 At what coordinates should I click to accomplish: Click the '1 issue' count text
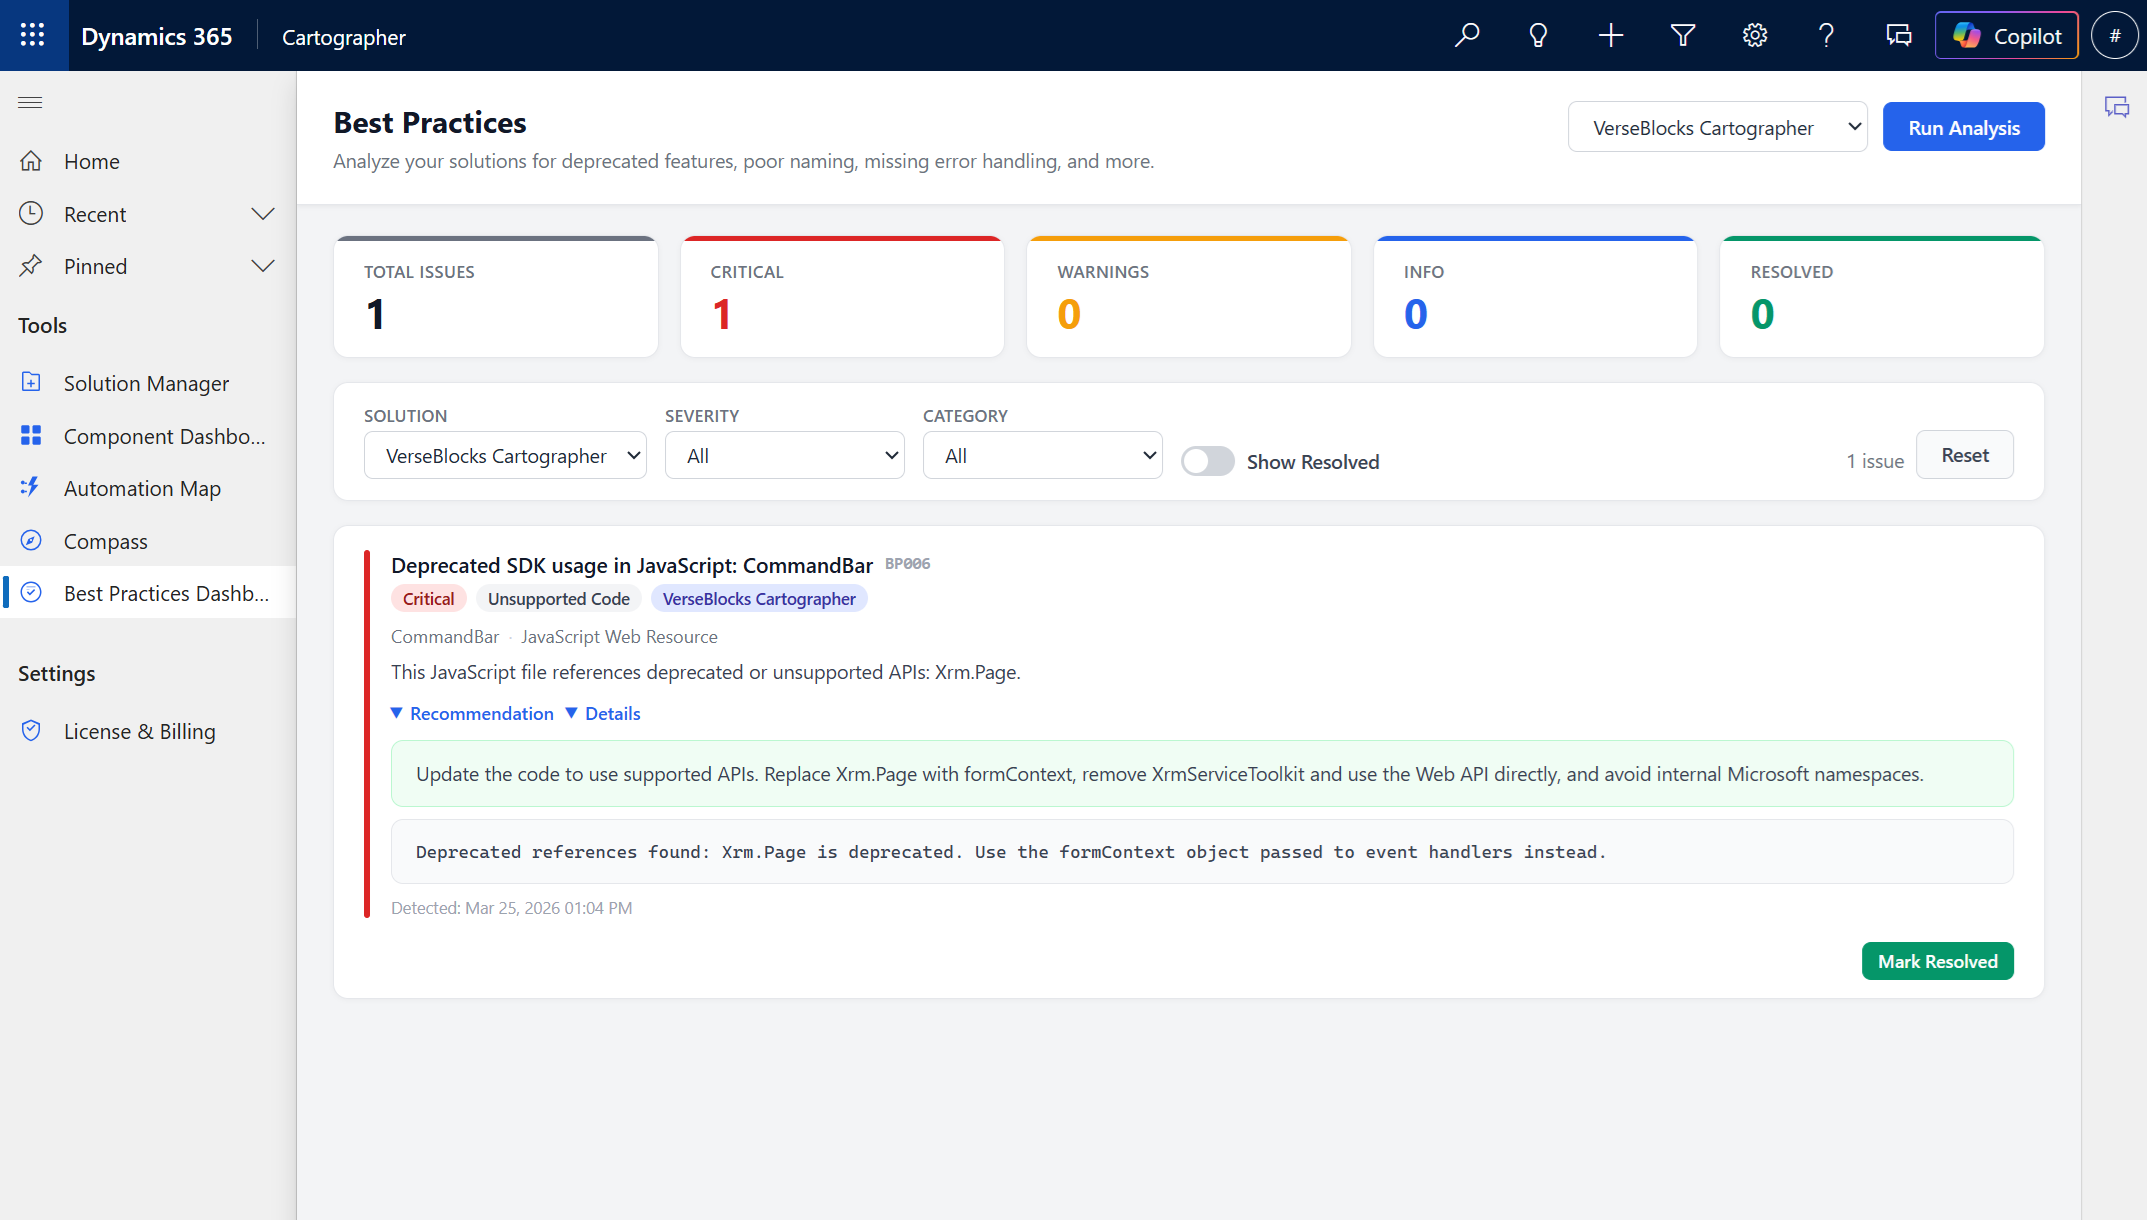click(1875, 461)
